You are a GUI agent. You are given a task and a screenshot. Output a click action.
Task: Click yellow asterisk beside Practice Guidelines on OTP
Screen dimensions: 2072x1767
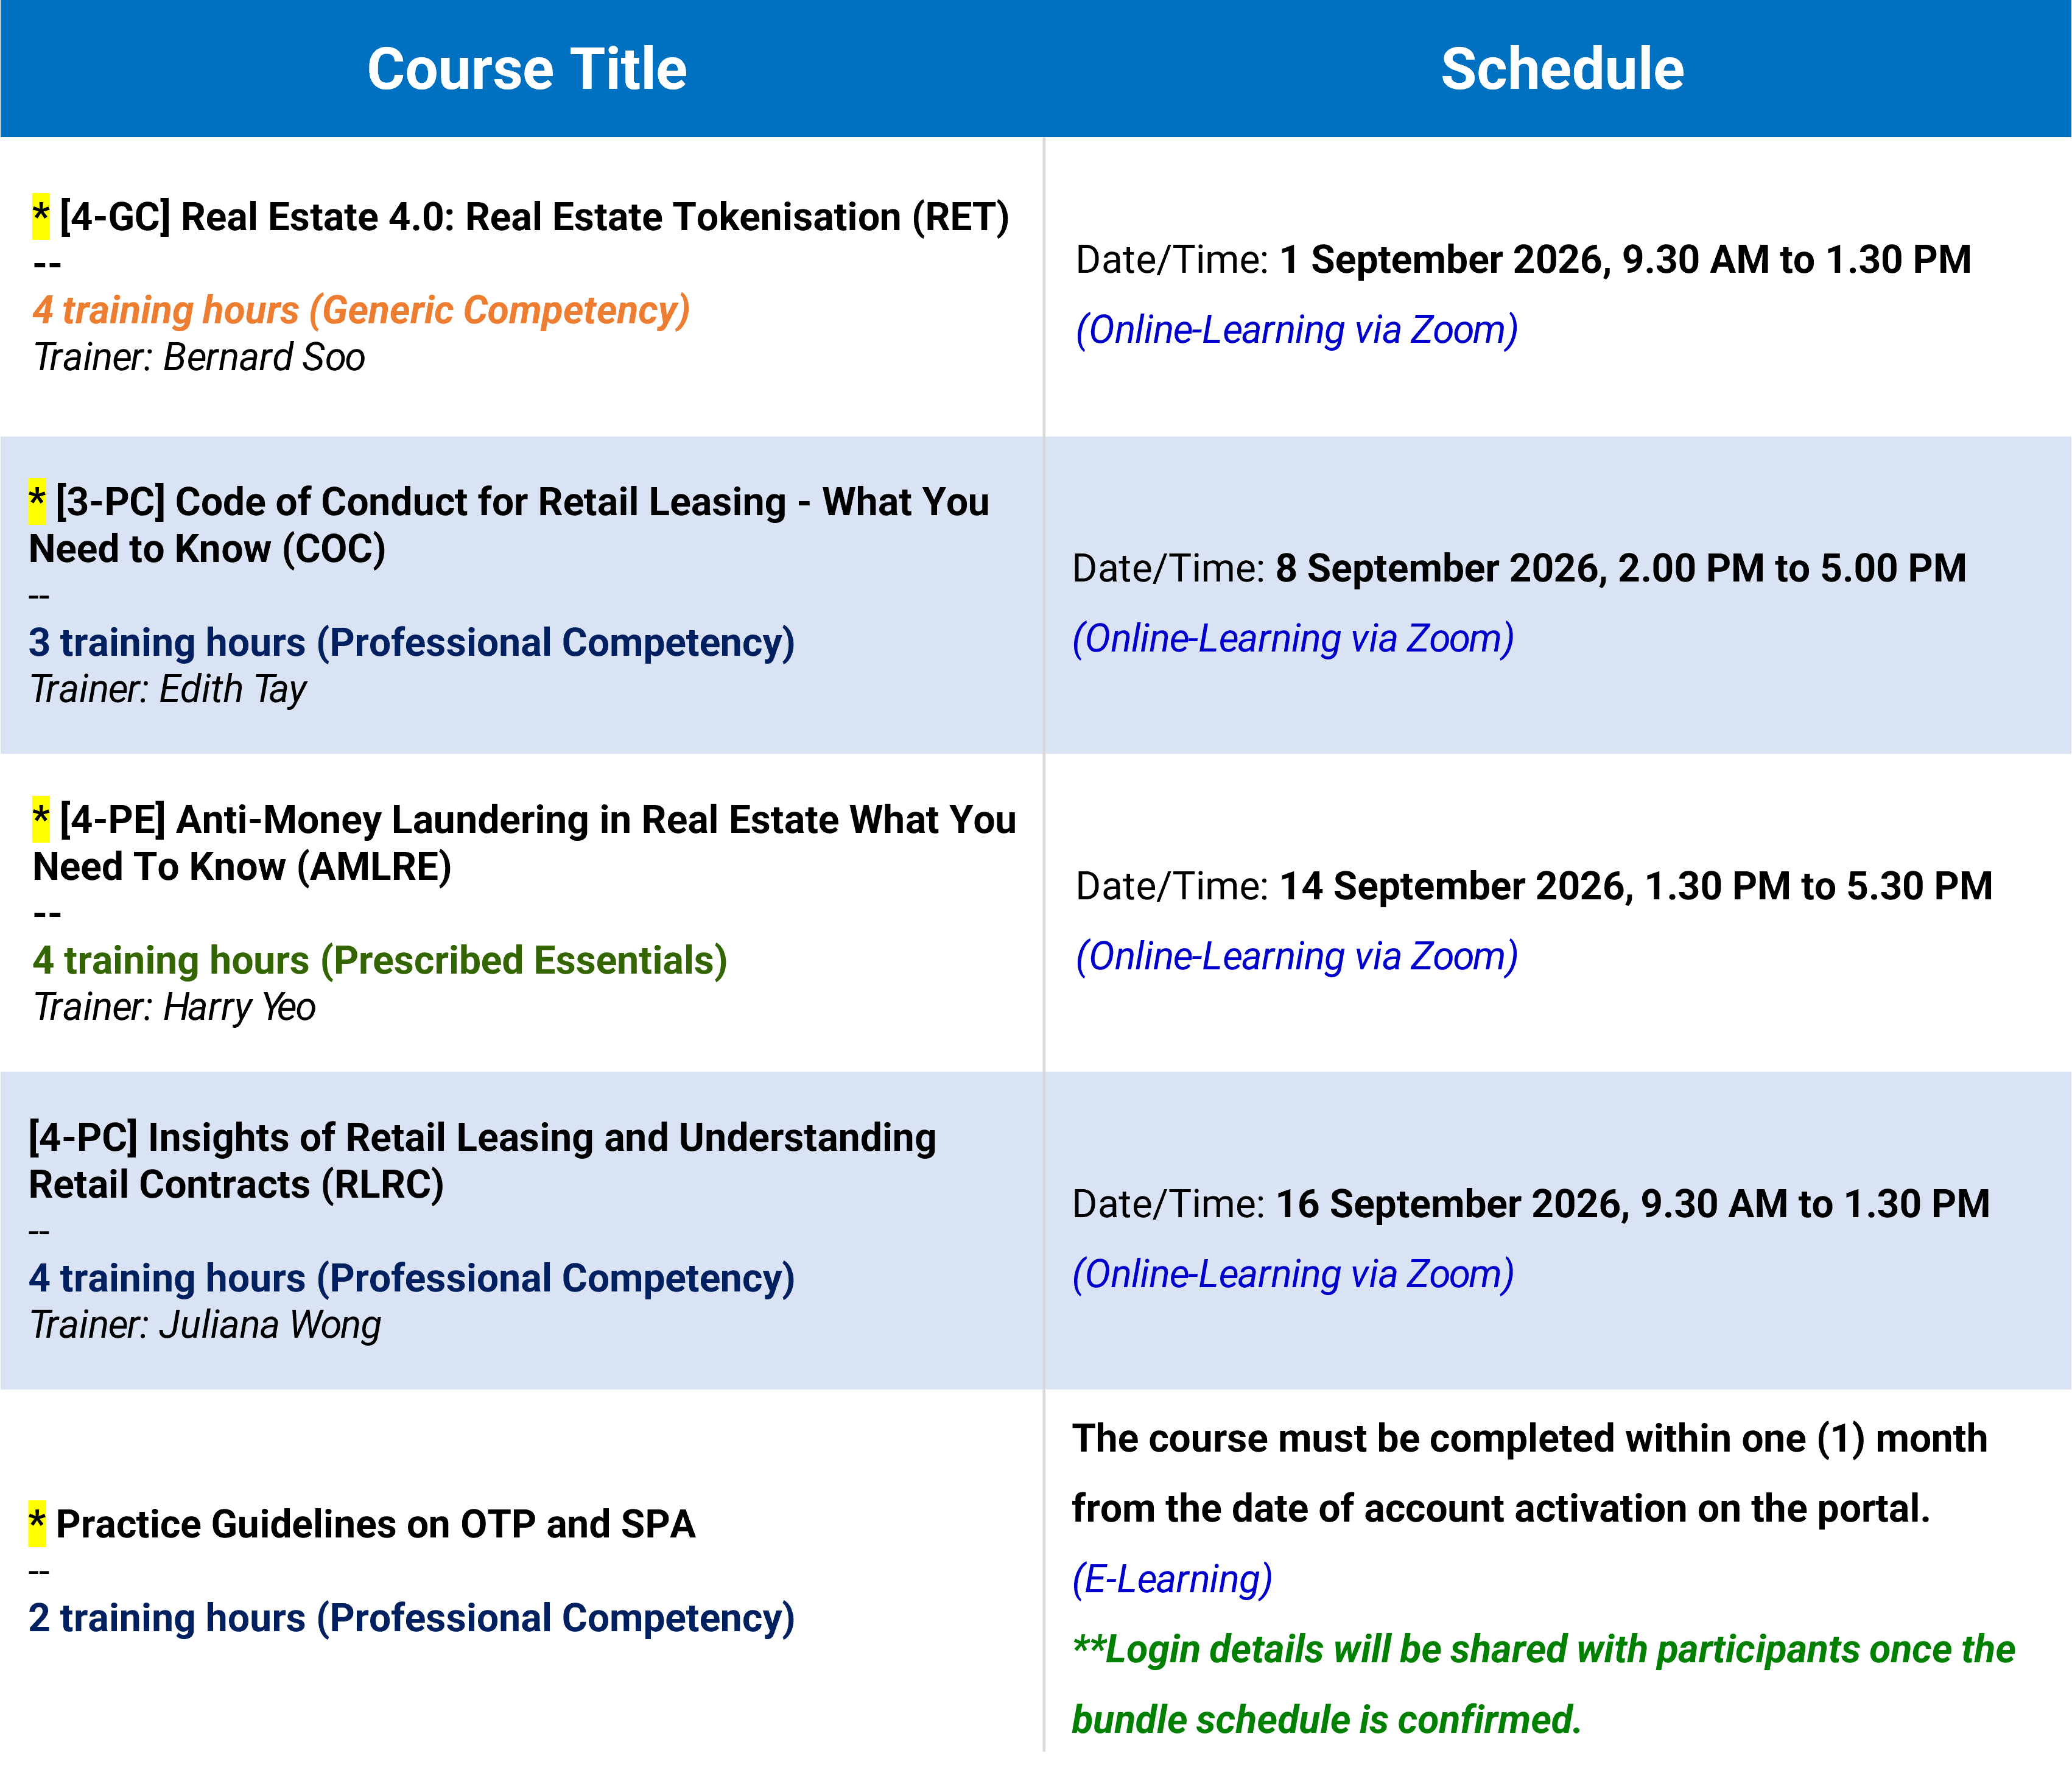click(37, 1523)
